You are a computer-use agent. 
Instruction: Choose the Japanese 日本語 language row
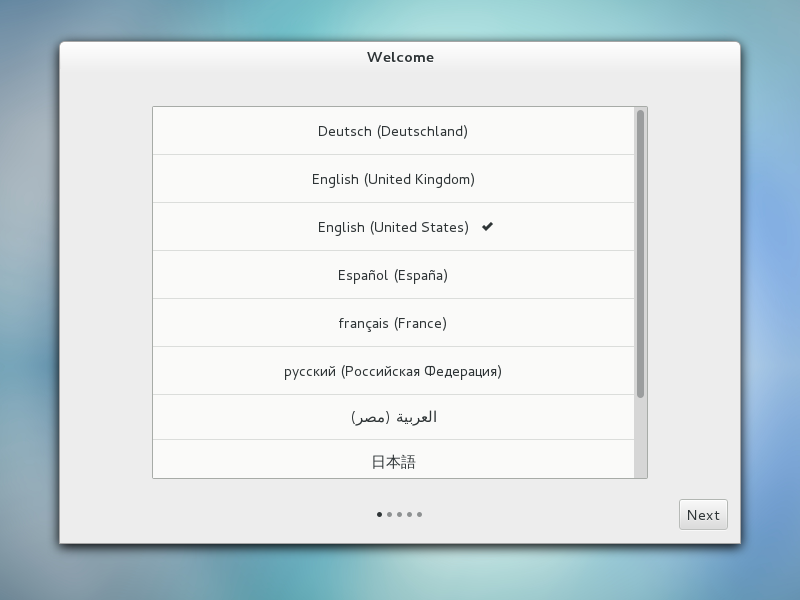[393, 459]
